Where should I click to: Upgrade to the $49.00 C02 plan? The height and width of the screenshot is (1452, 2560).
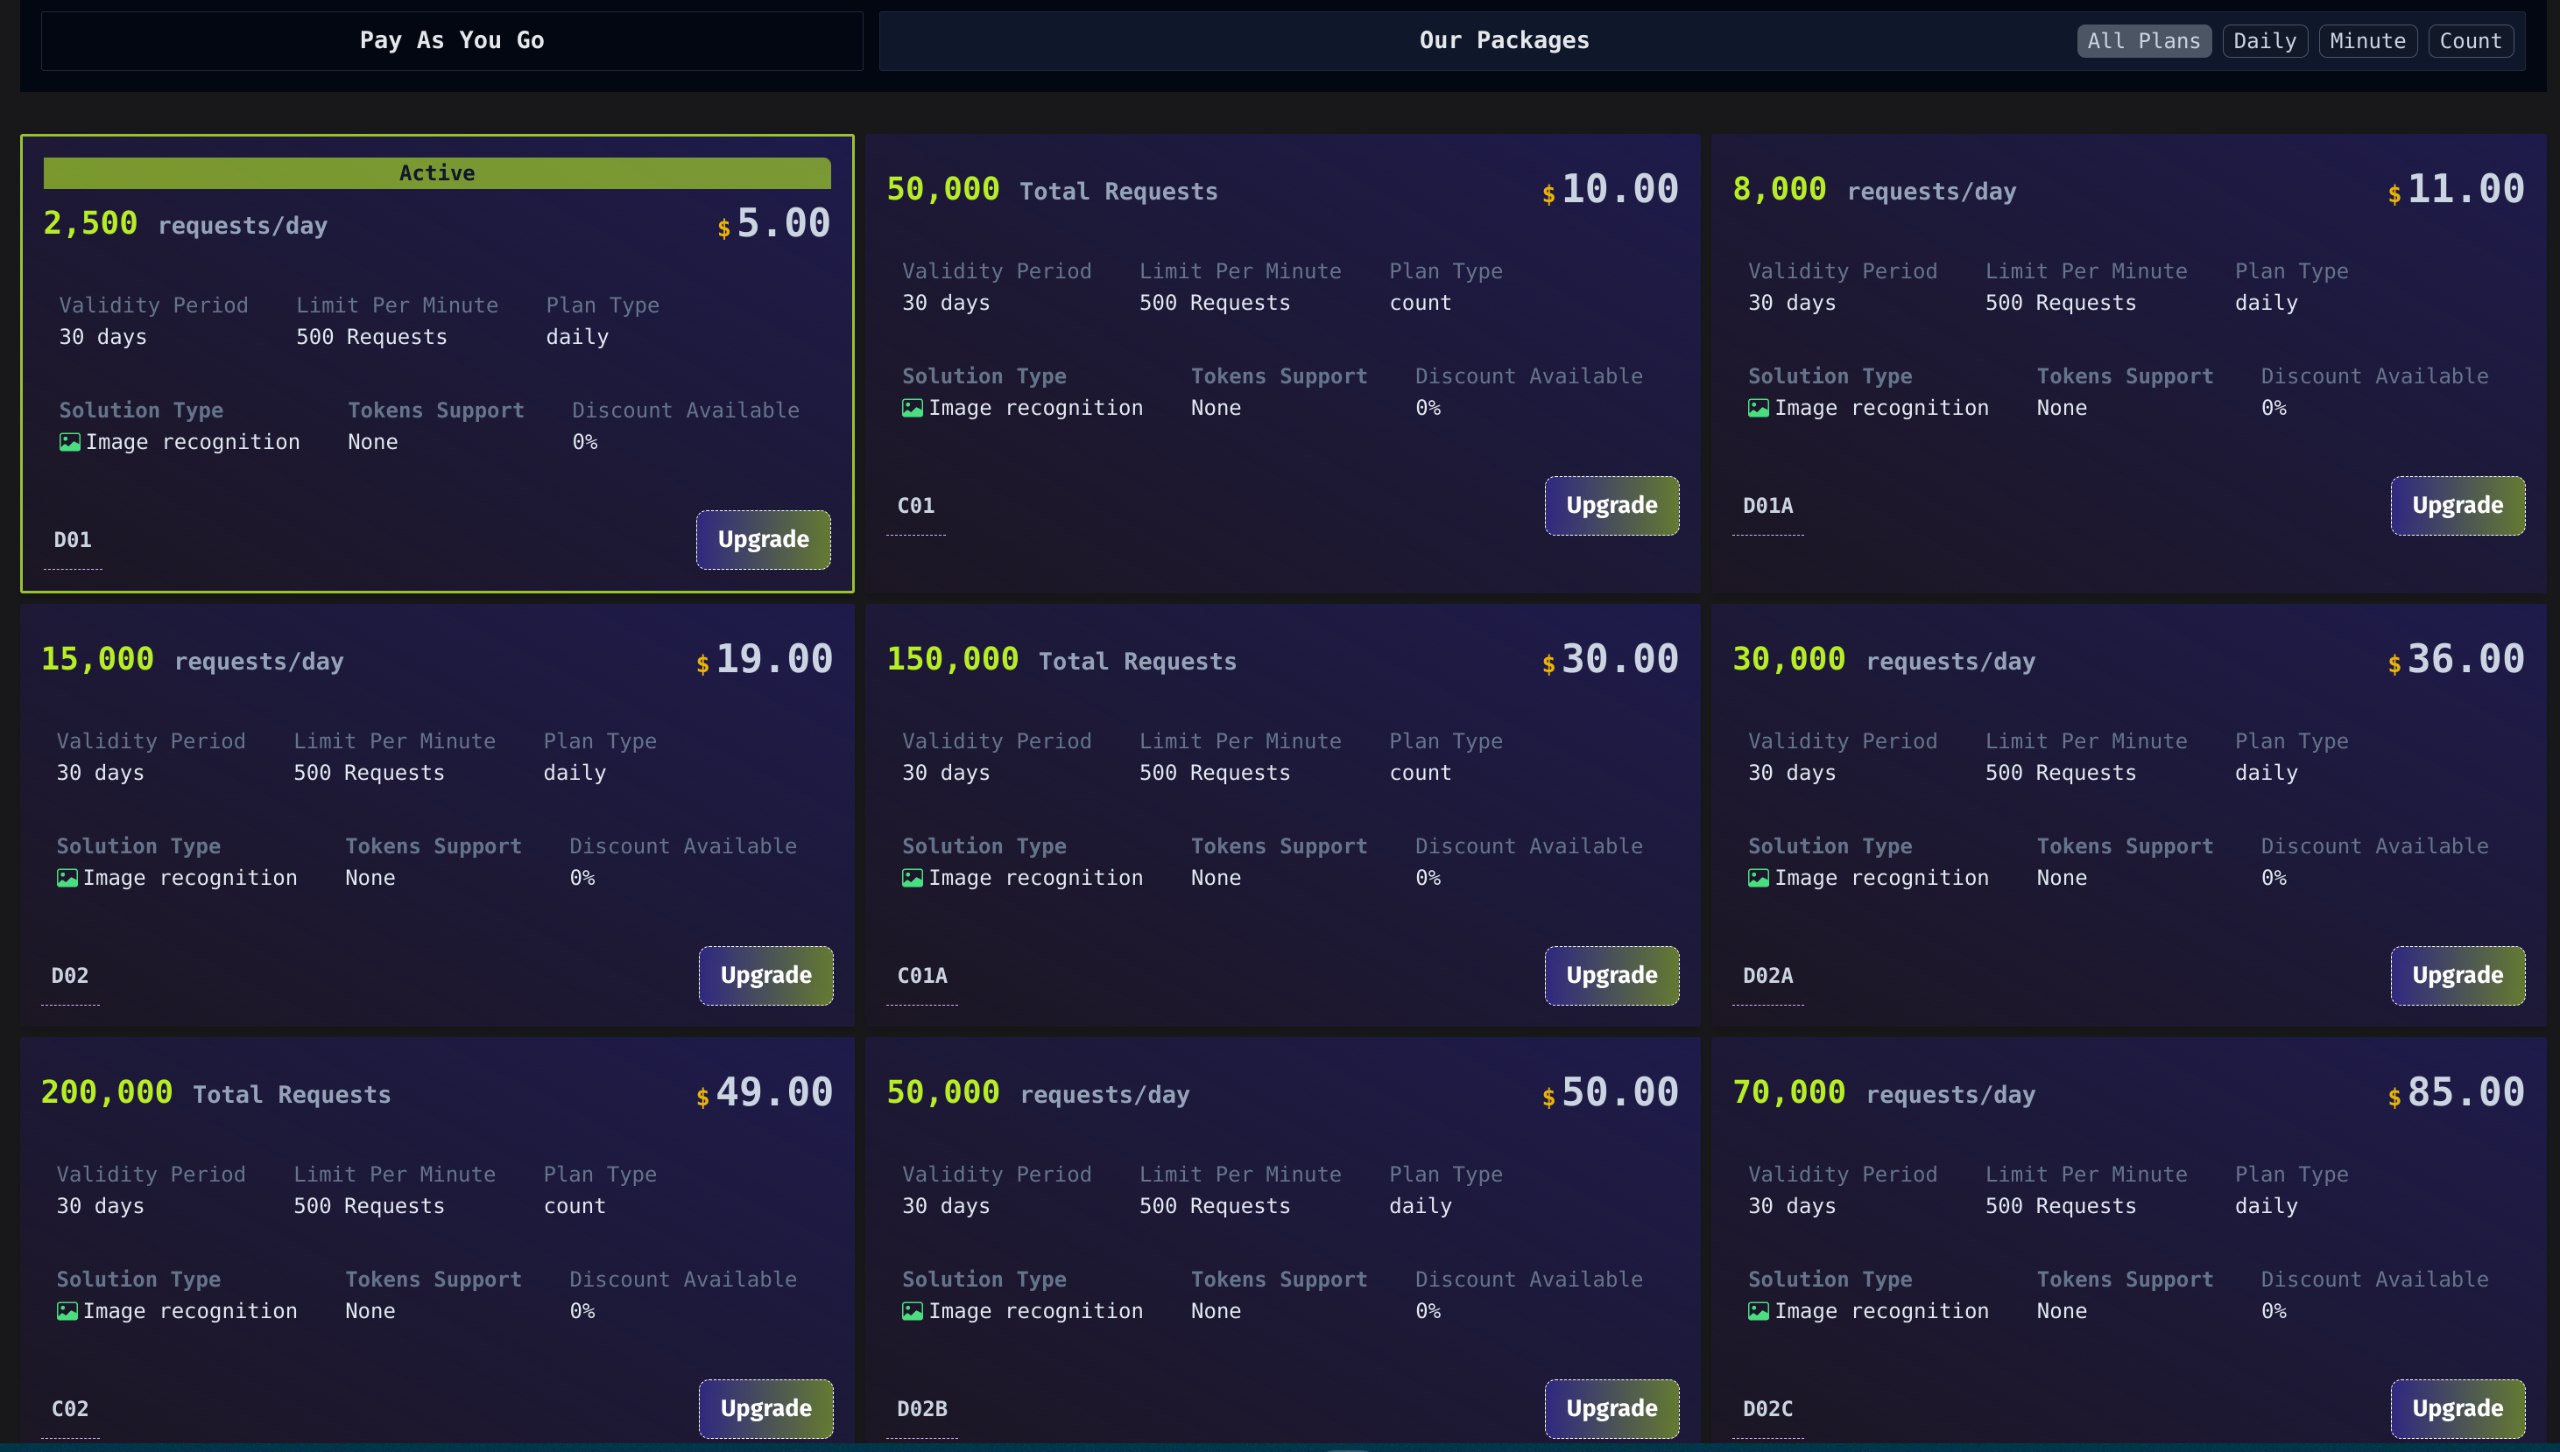tap(766, 1409)
